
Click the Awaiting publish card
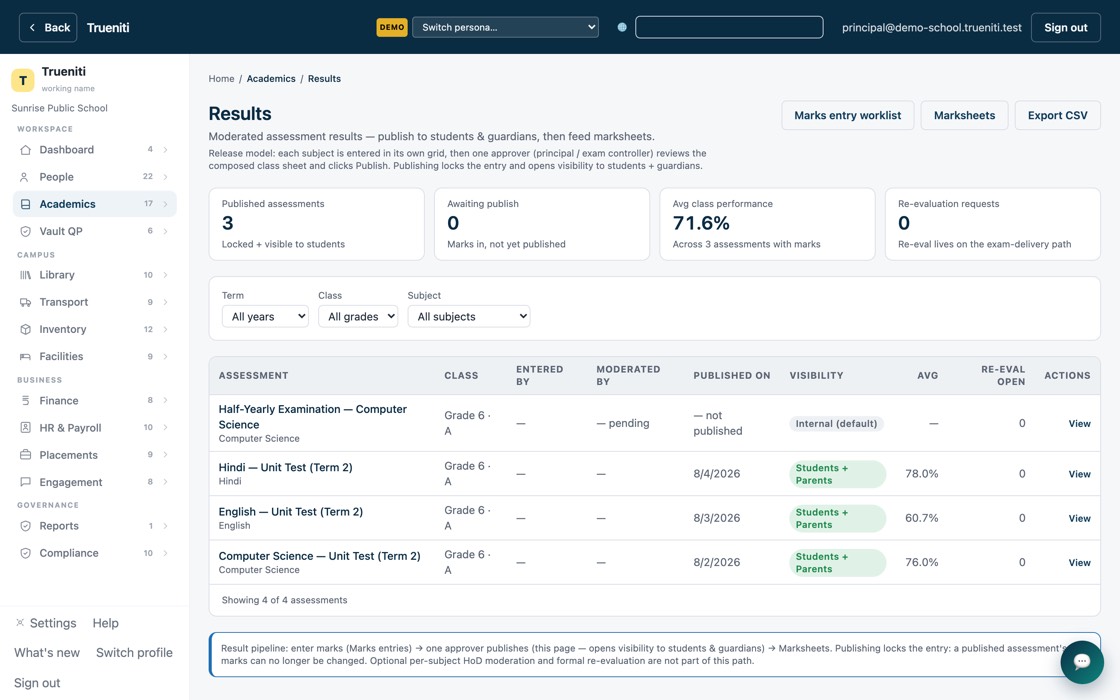click(x=542, y=224)
